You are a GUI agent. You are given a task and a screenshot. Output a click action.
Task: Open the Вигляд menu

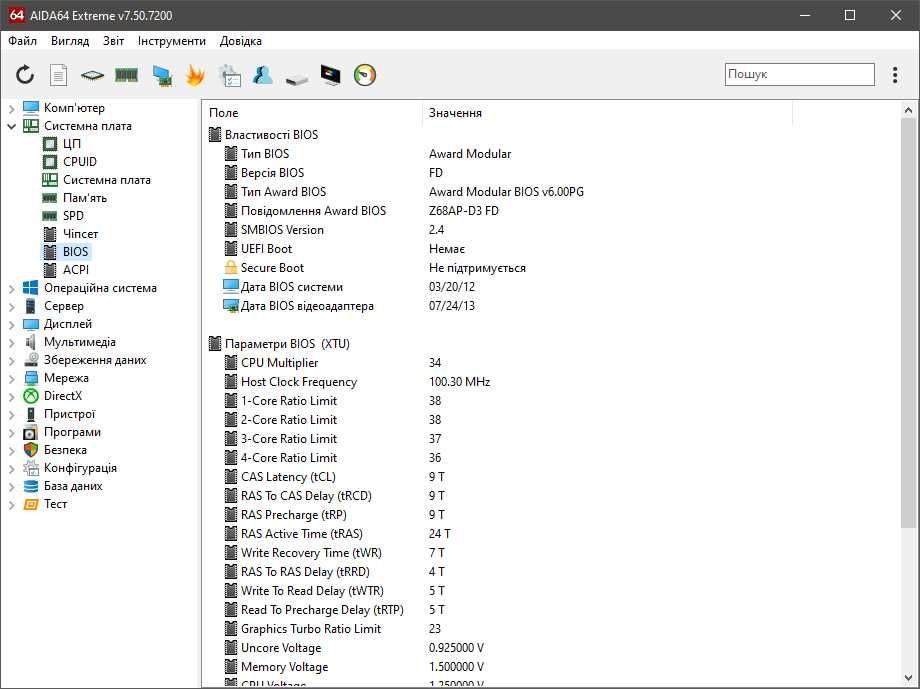coord(70,40)
